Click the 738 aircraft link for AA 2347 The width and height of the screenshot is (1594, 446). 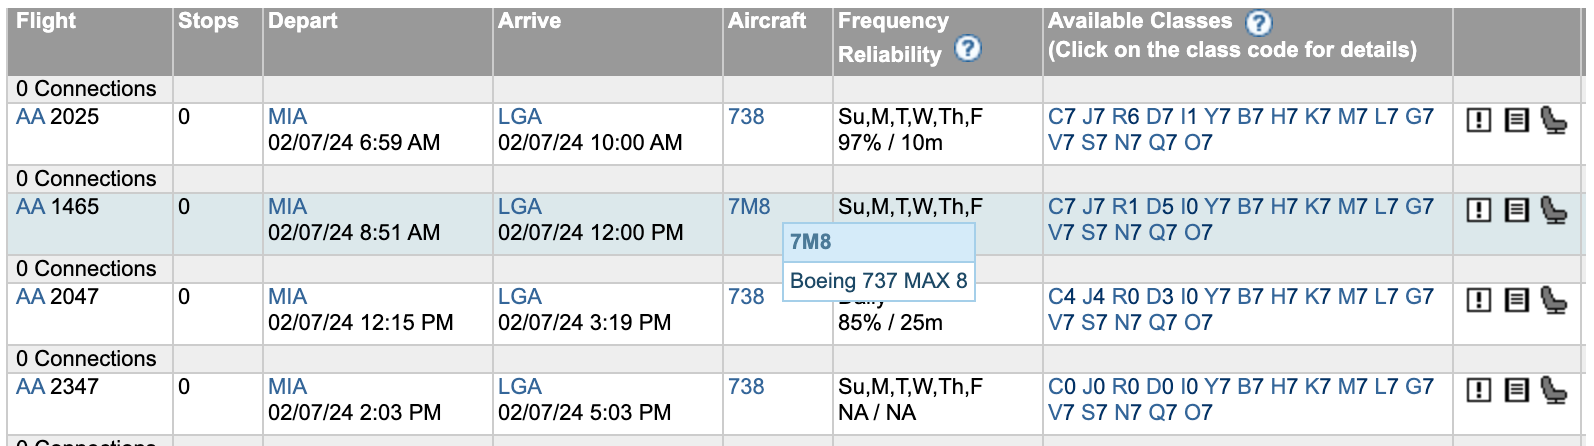tap(746, 387)
